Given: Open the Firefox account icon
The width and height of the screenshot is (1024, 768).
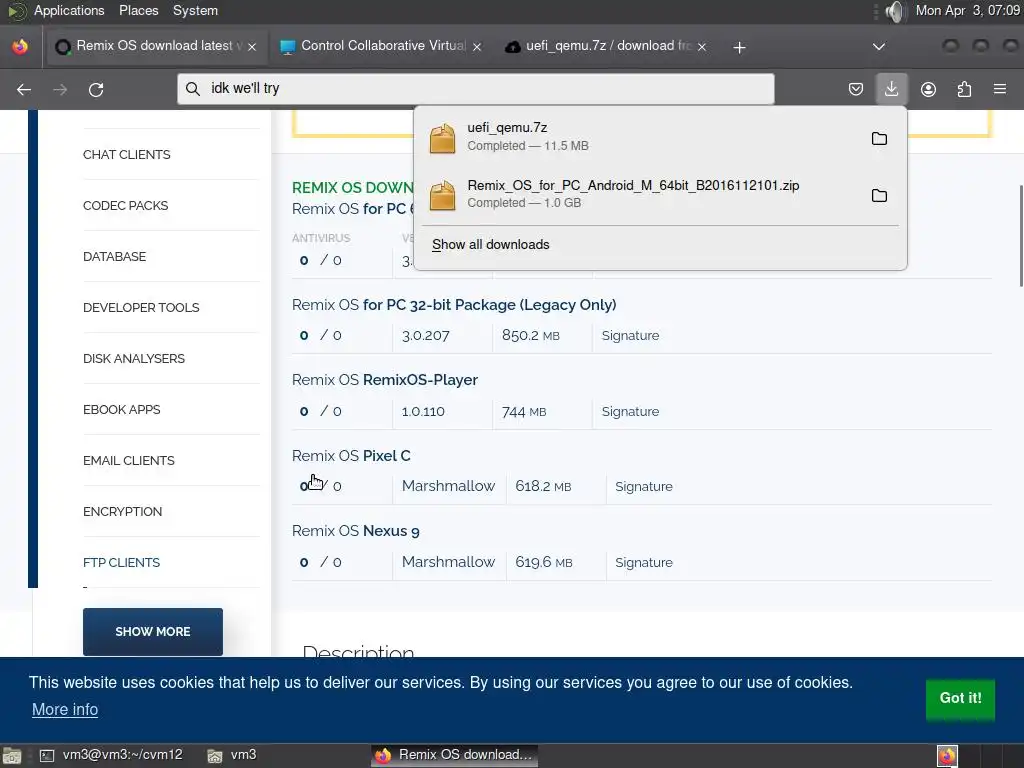Looking at the screenshot, I should pyautogui.click(x=928, y=89).
